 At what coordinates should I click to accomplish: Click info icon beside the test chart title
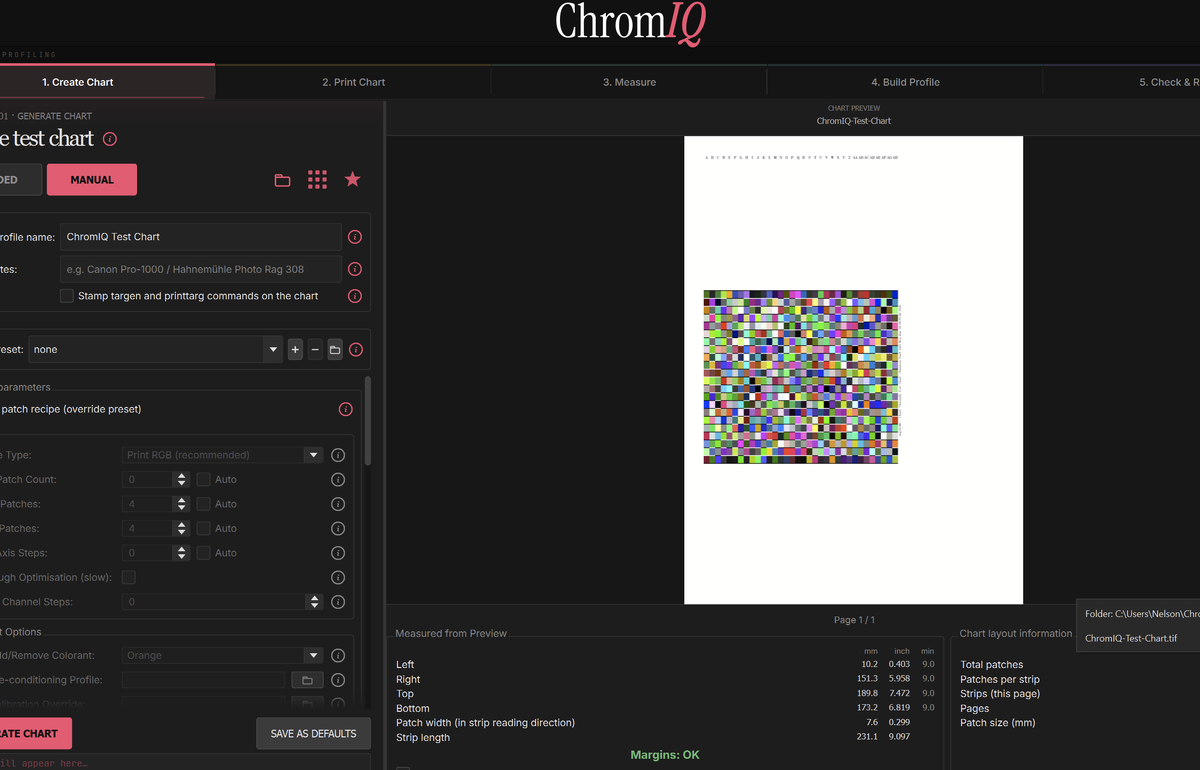(110, 139)
